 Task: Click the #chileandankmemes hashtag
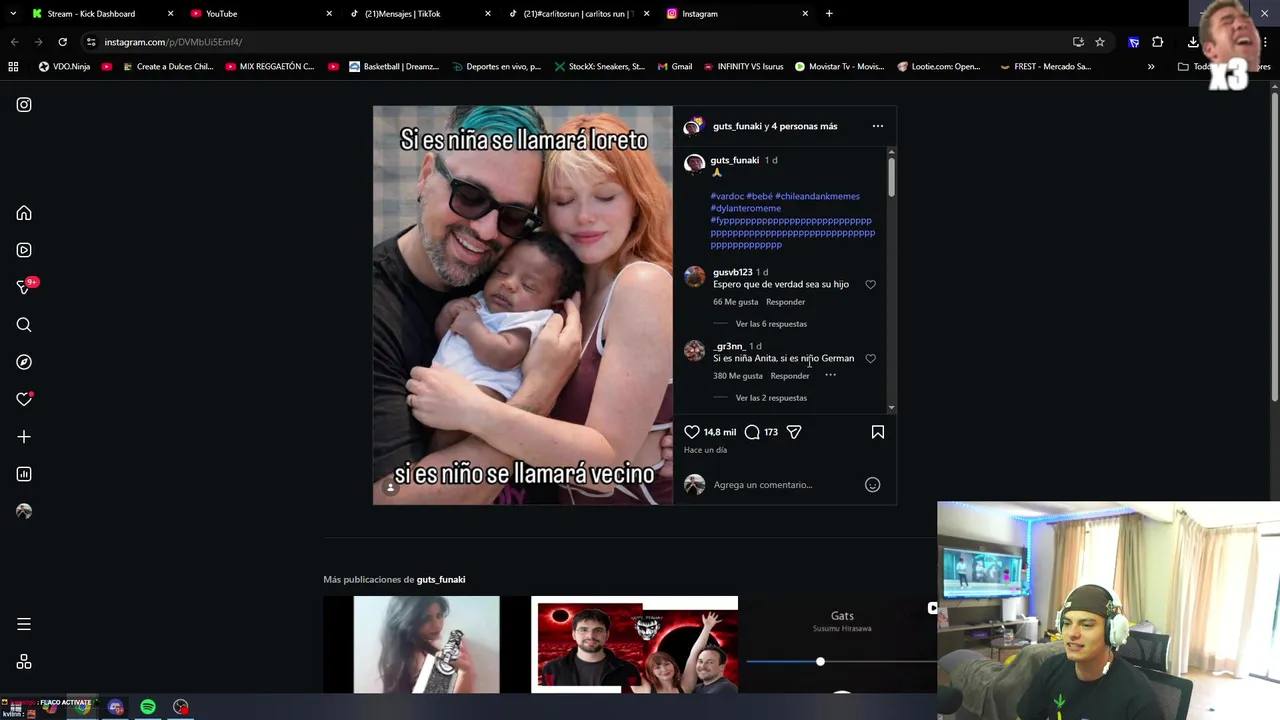[817, 196]
